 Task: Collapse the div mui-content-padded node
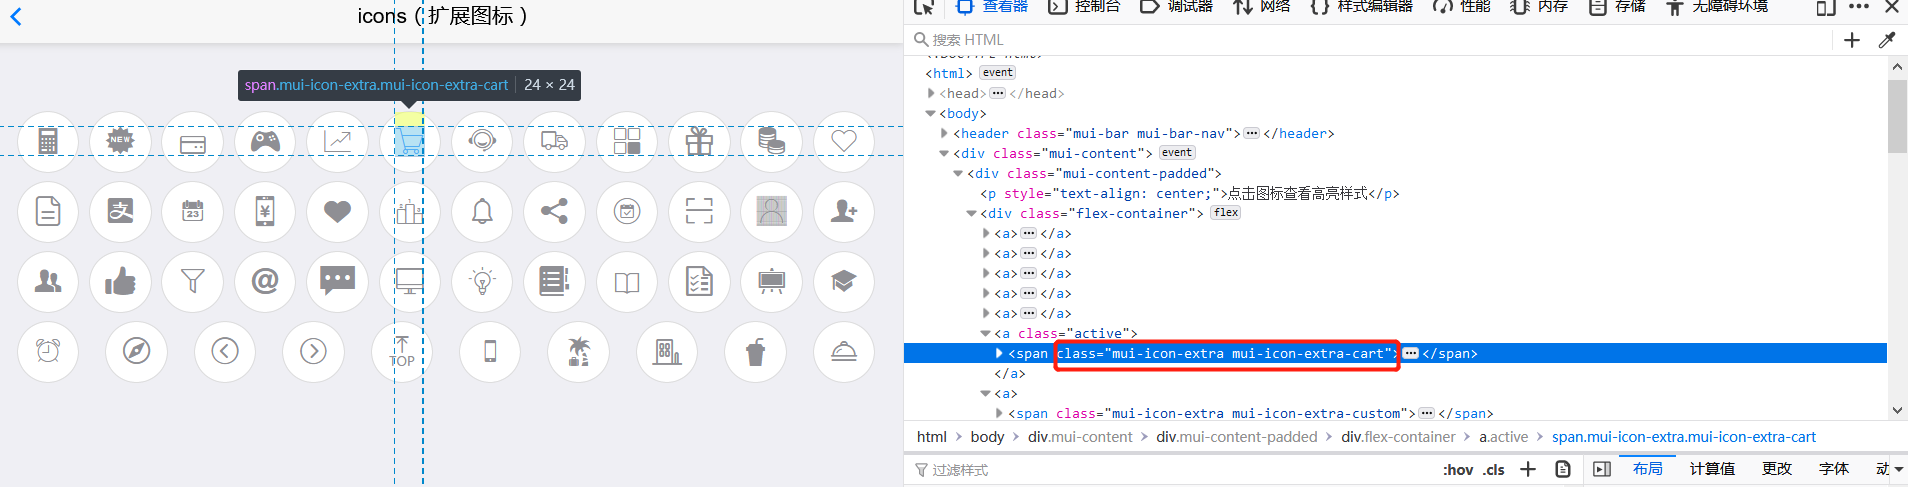pyautogui.click(x=958, y=173)
